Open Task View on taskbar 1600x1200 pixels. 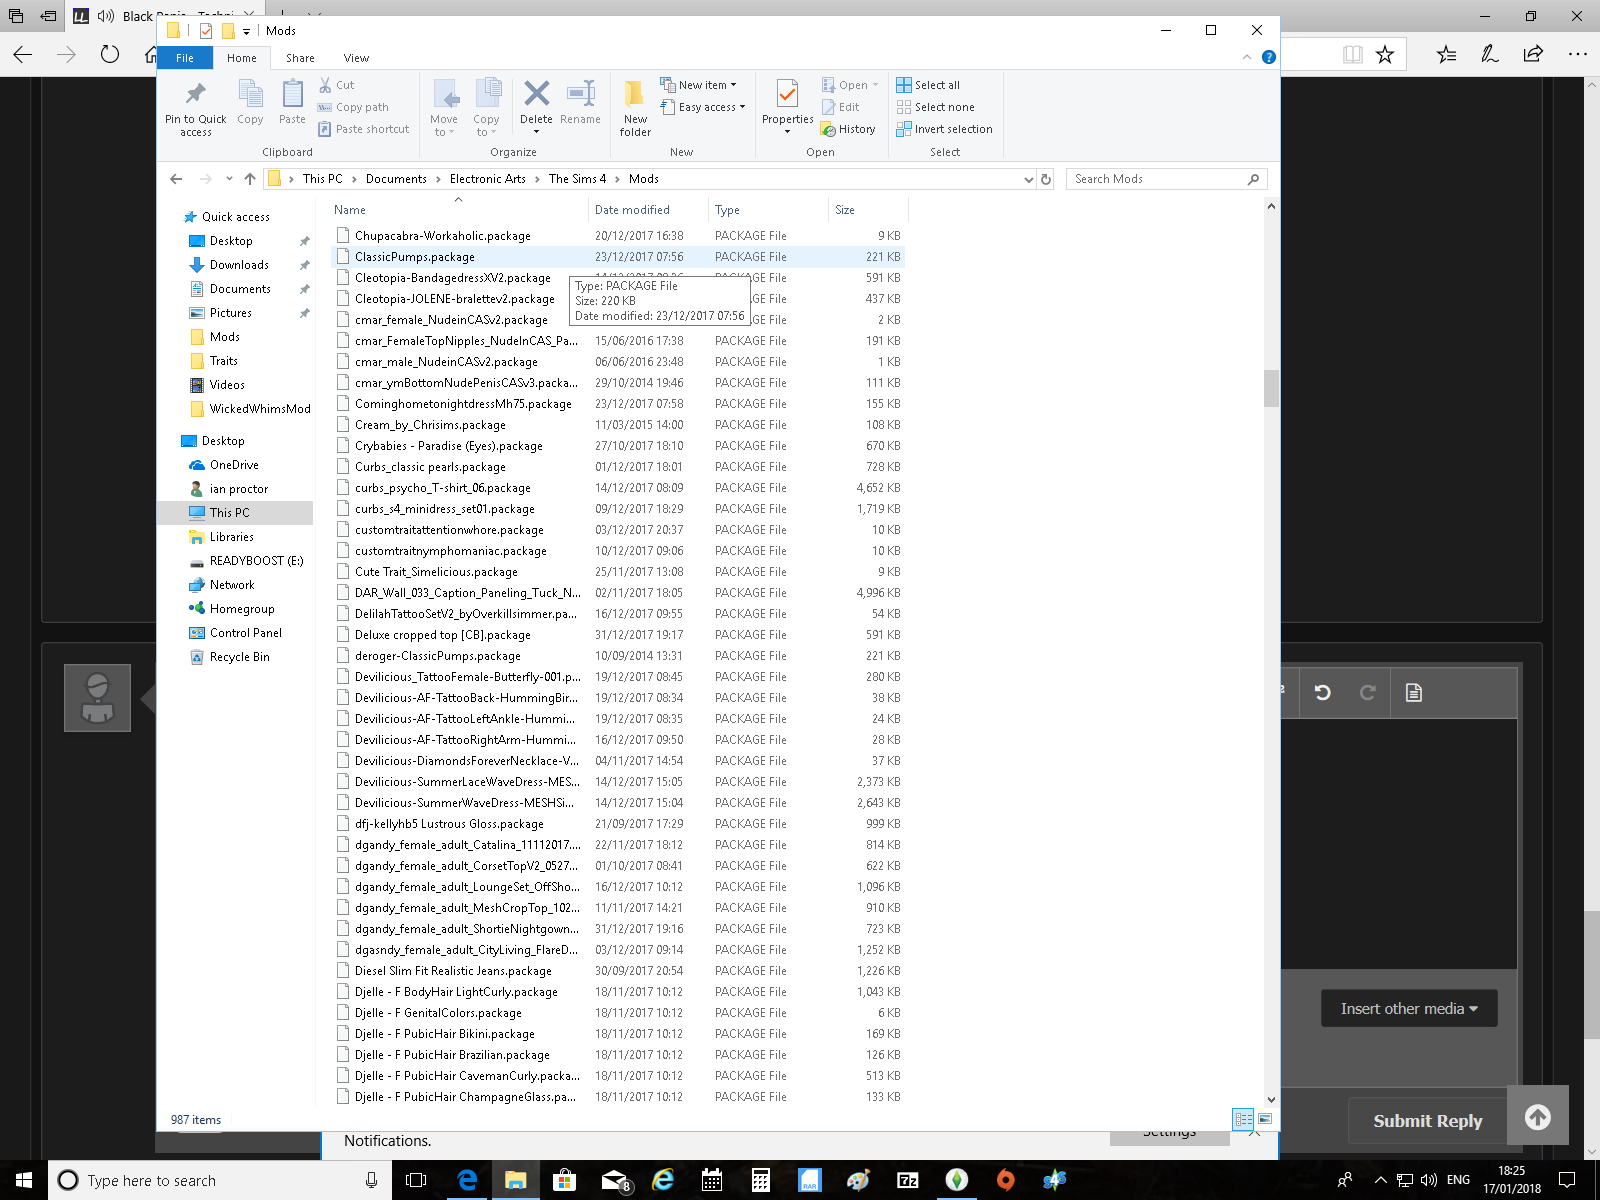[x=416, y=1180]
